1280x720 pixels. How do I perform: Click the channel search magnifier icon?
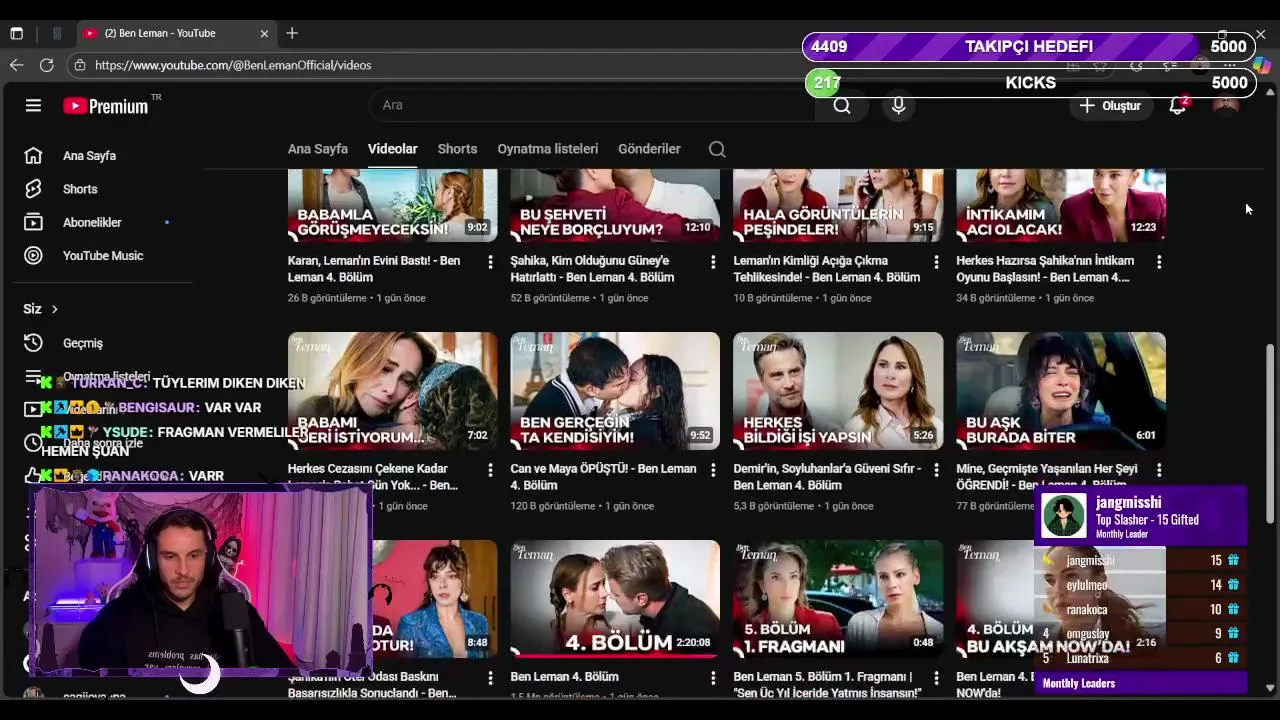tap(717, 149)
